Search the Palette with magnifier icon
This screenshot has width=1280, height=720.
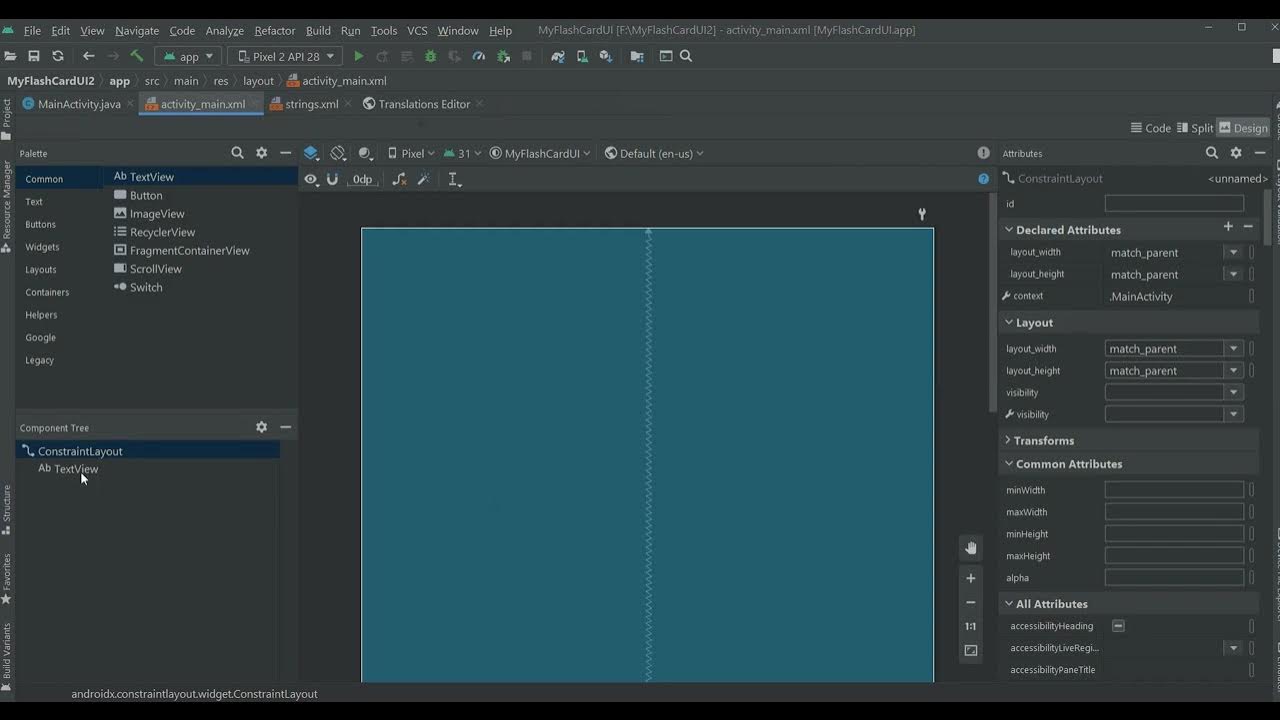point(237,153)
